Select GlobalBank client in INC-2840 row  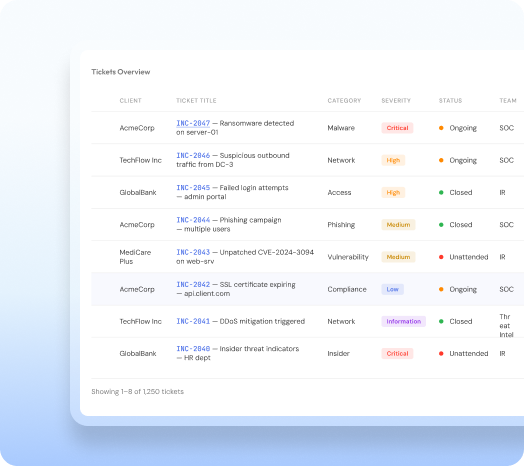(138, 354)
